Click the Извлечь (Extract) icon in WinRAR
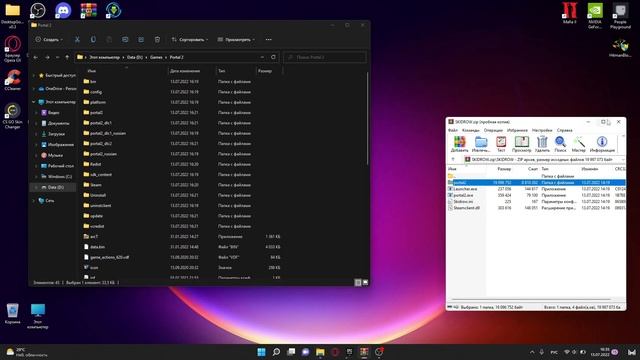The height and width of the screenshot is (360, 640). coord(481,144)
